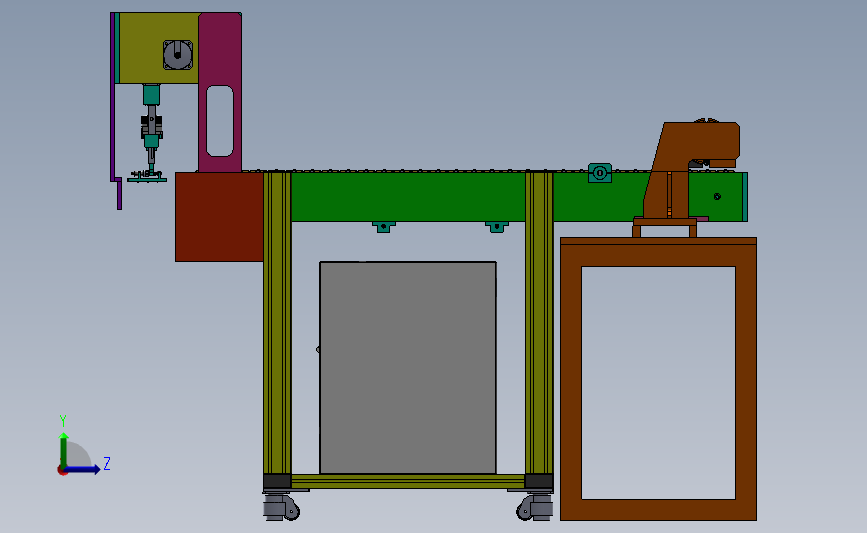Select the press machine's small support stand

[x=665, y=227]
